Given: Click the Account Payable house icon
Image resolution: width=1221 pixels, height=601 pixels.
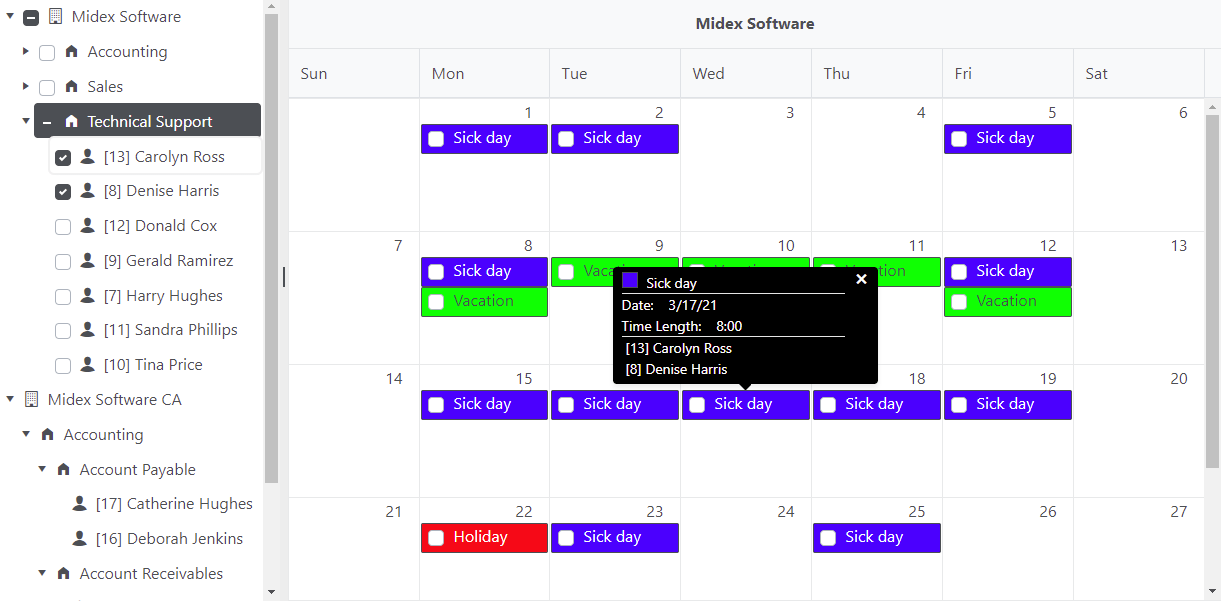Looking at the screenshot, I should (x=64, y=470).
